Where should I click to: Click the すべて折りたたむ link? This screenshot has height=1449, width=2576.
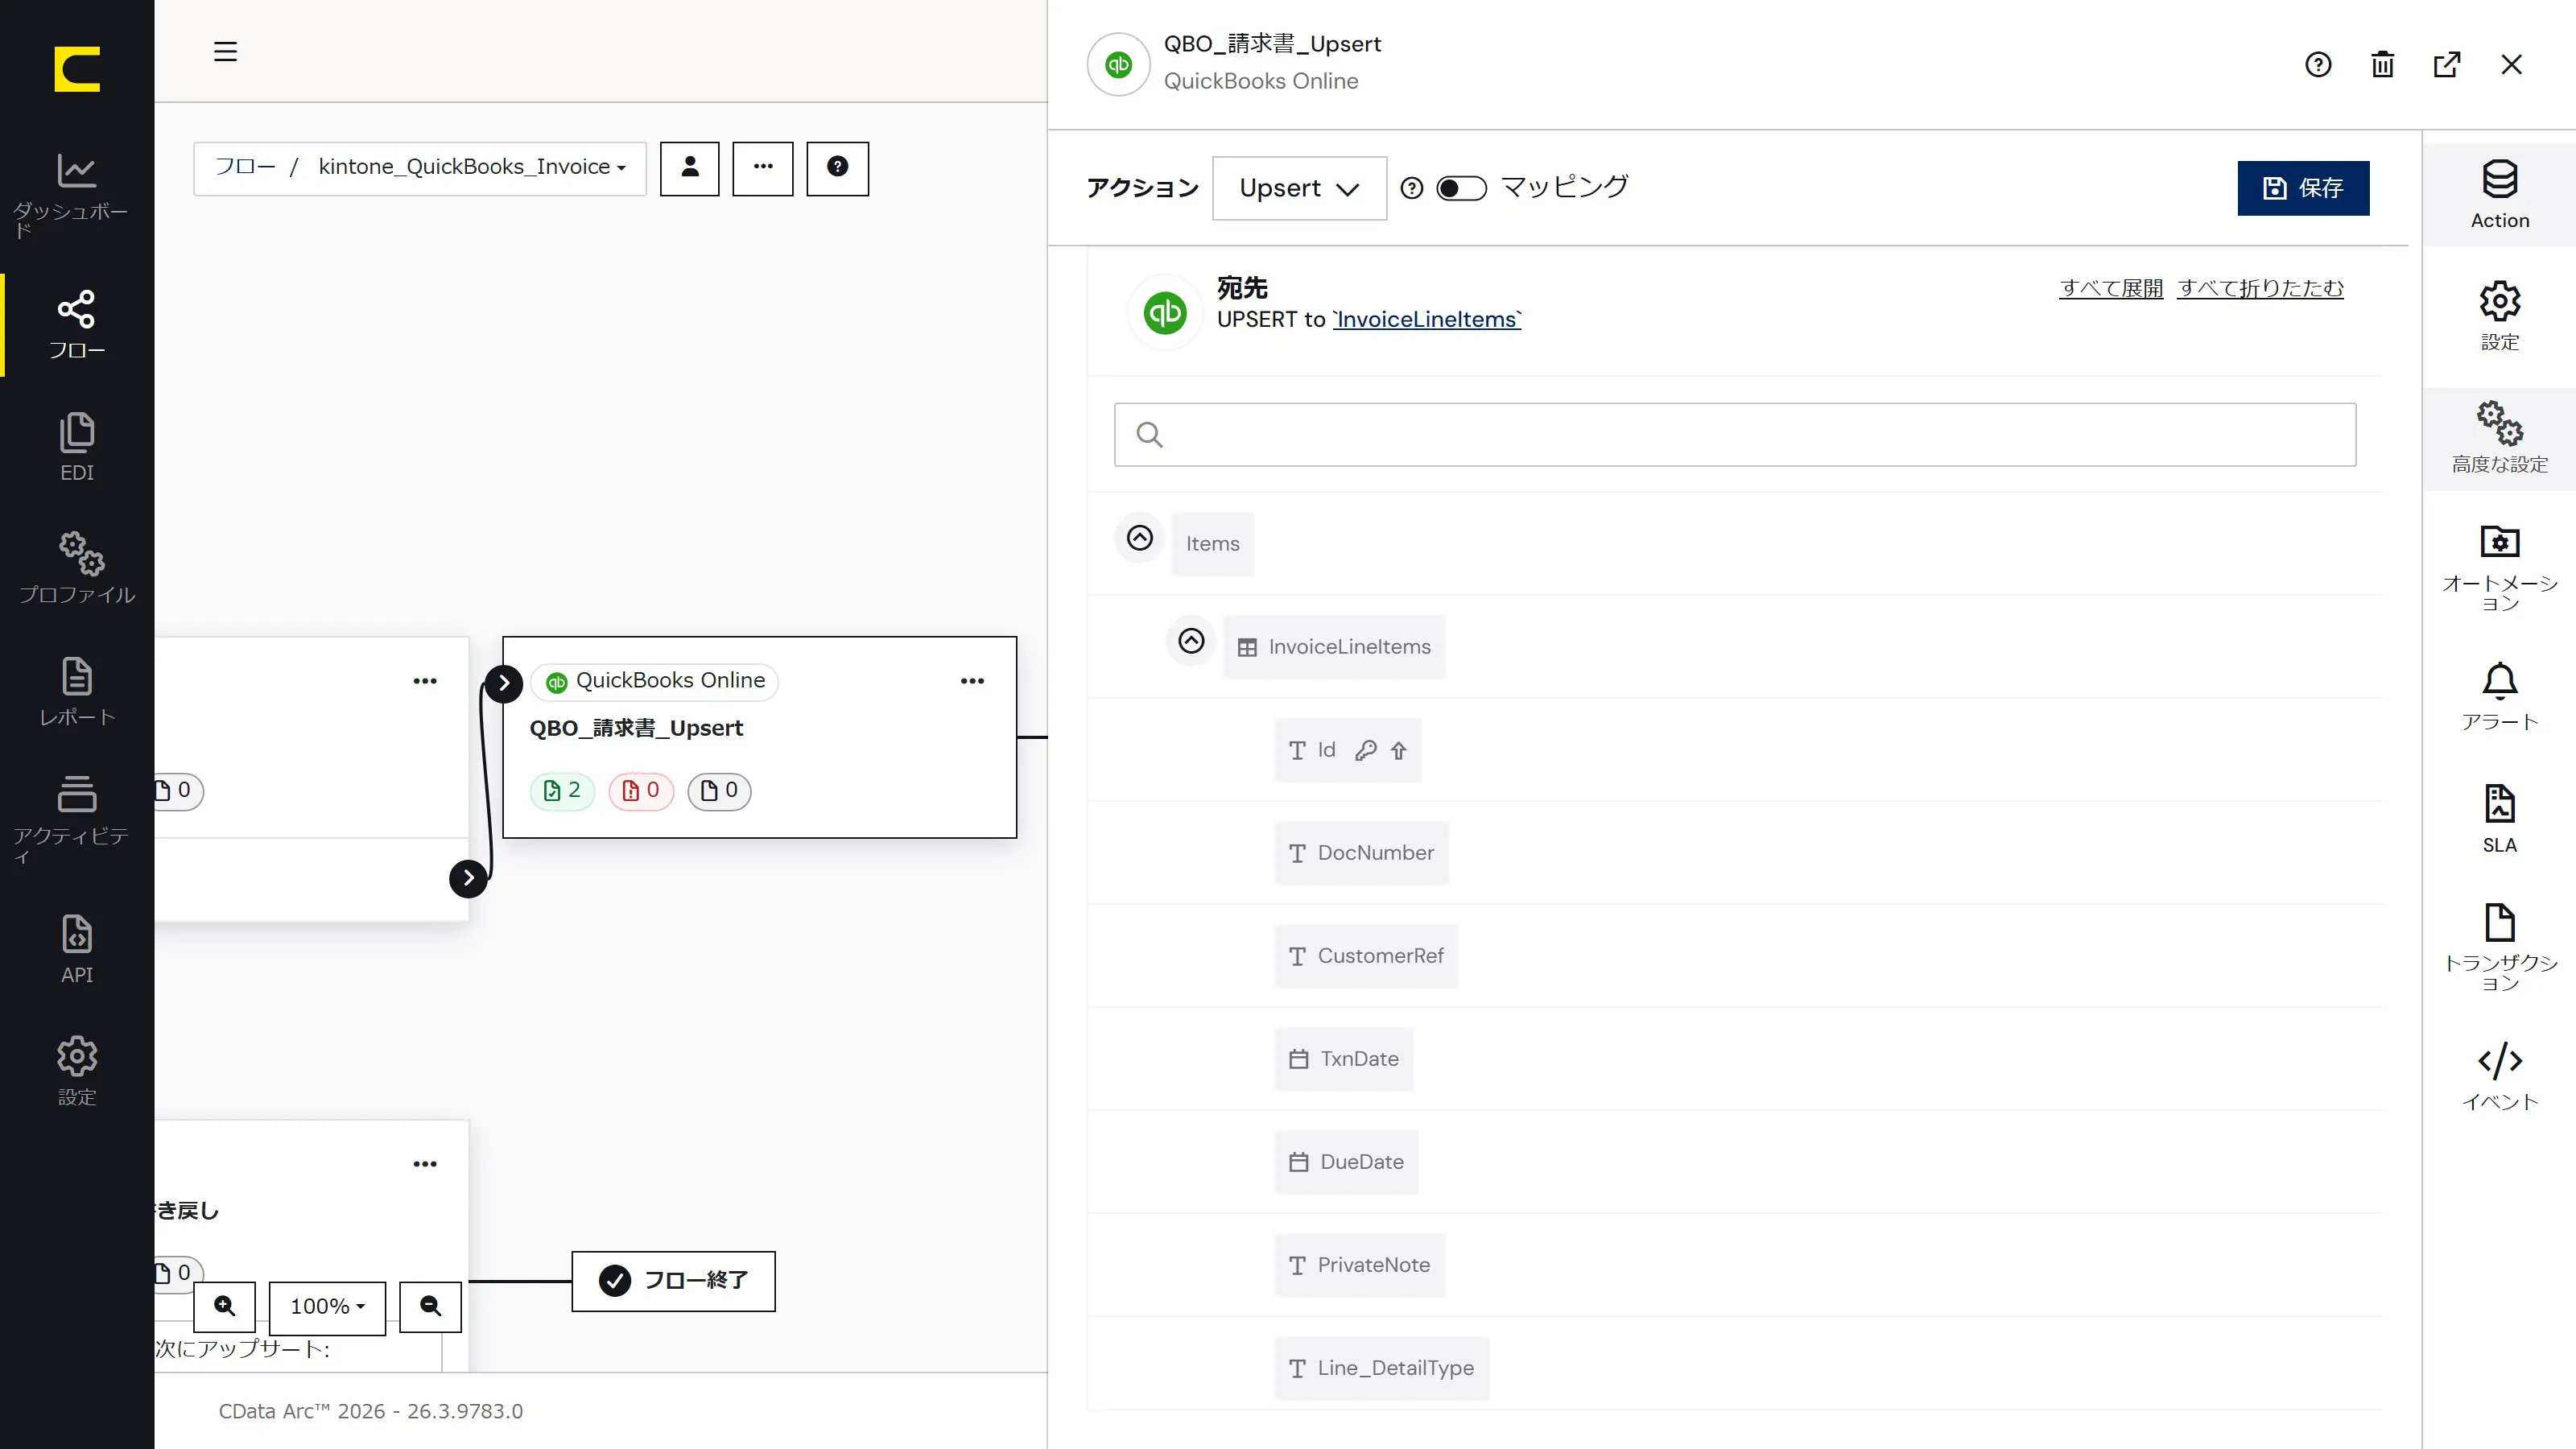2260,288
